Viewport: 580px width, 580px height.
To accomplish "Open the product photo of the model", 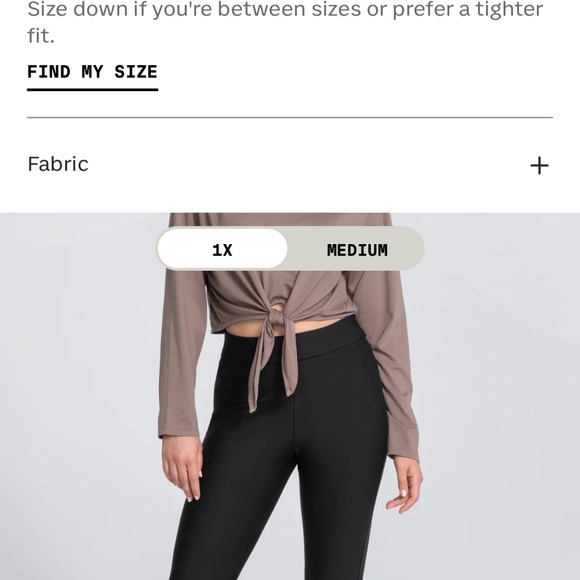I will pos(290,396).
